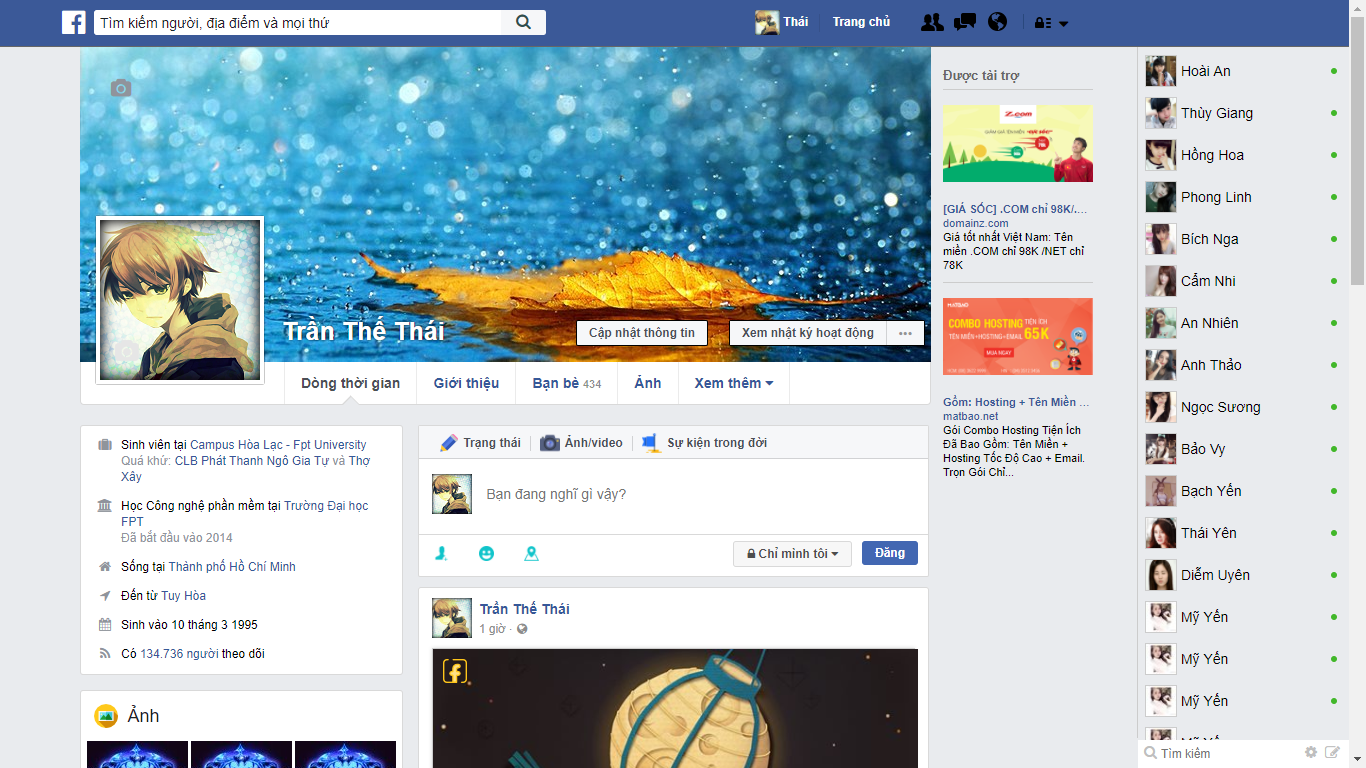The height and width of the screenshot is (768, 1366).
Task: Open chat with Thùy Giang
Action: coord(1243,113)
